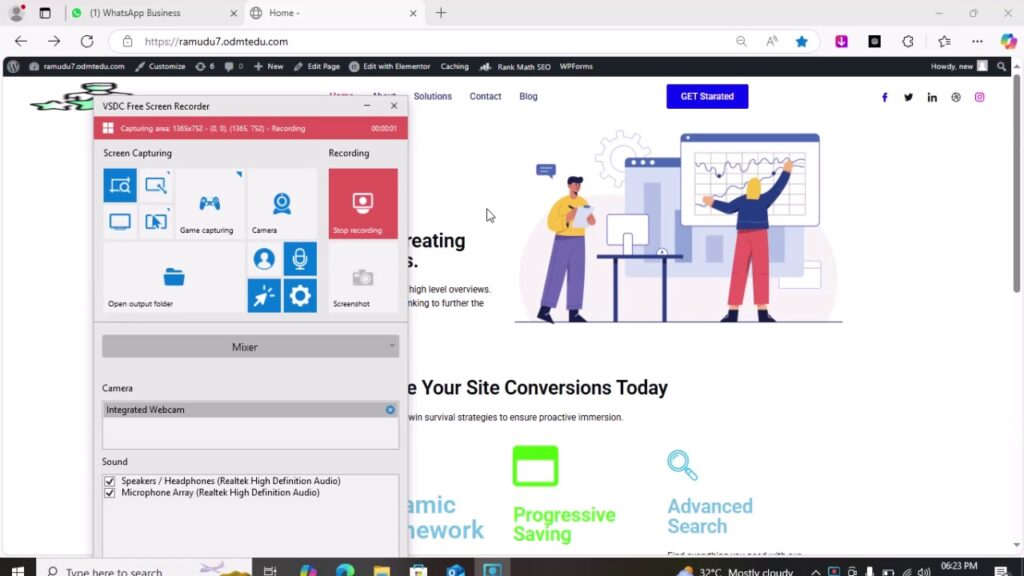Click Edit with Elementor link
The height and width of the screenshot is (576, 1024).
[x=390, y=66]
